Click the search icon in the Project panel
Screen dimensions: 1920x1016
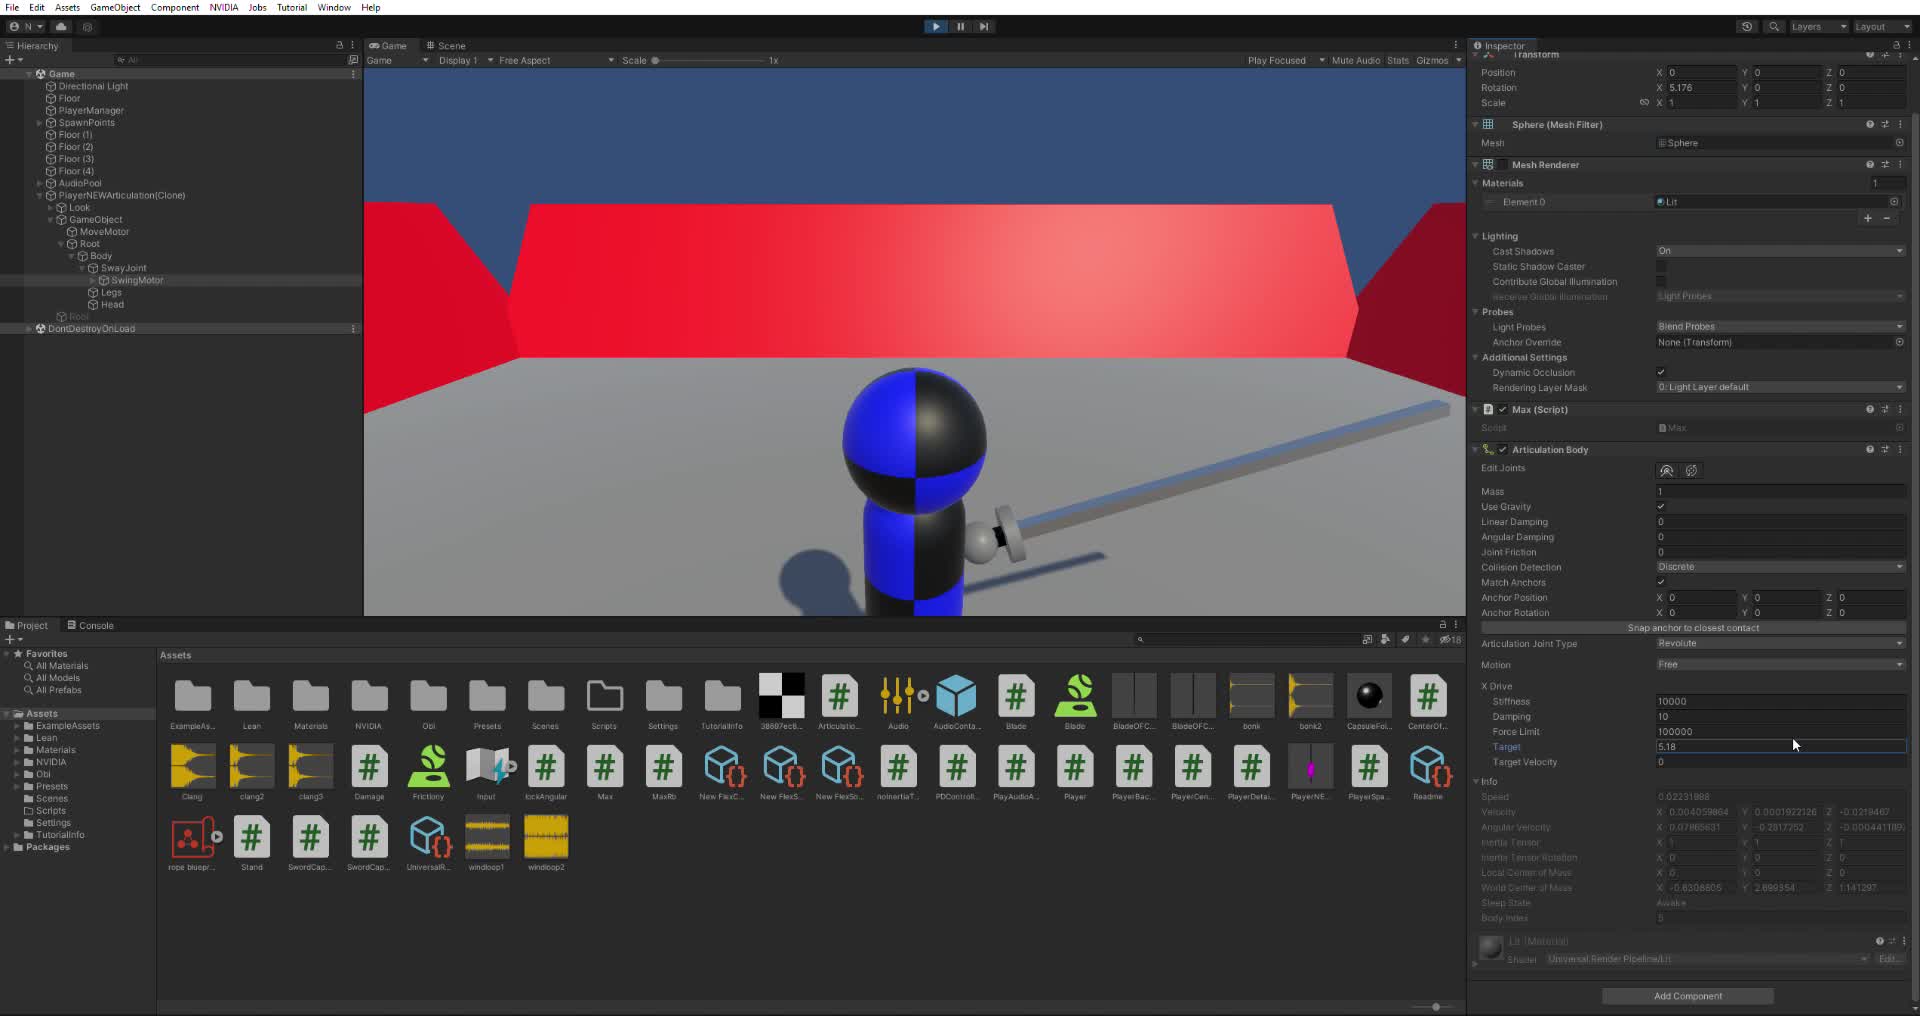(x=1140, y=639)
